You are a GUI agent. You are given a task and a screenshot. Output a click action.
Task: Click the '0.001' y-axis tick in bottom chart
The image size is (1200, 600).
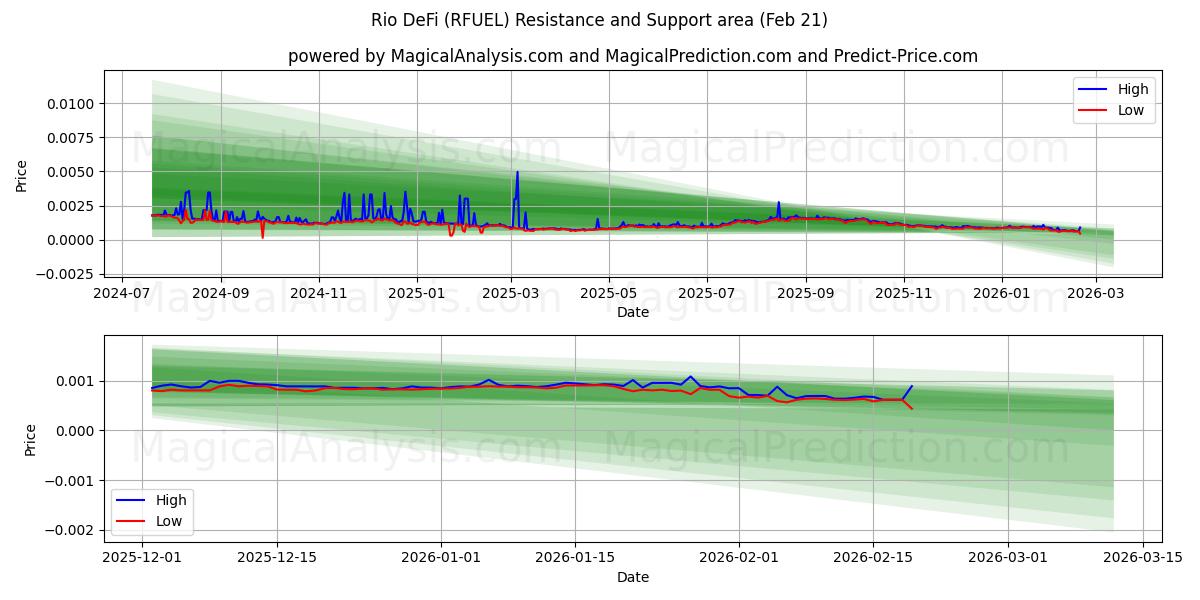[77, 381]
